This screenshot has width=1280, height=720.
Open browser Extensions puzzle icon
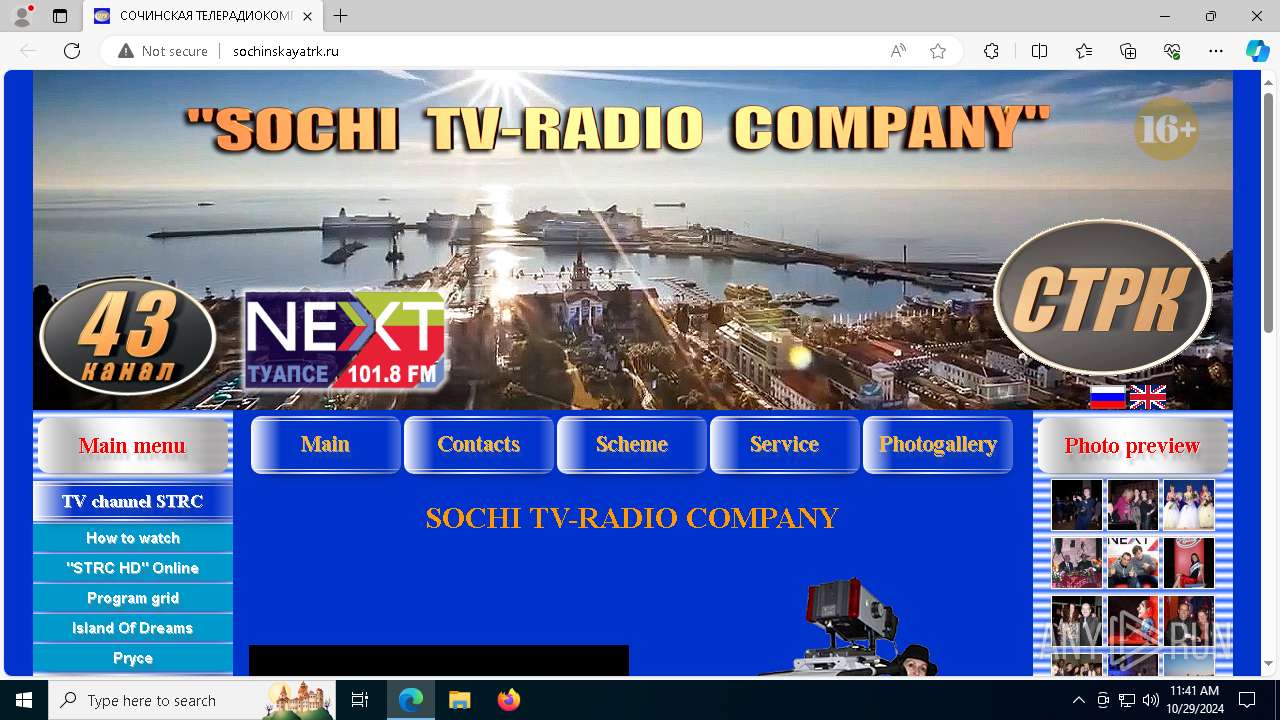click(x=991, y=51)
